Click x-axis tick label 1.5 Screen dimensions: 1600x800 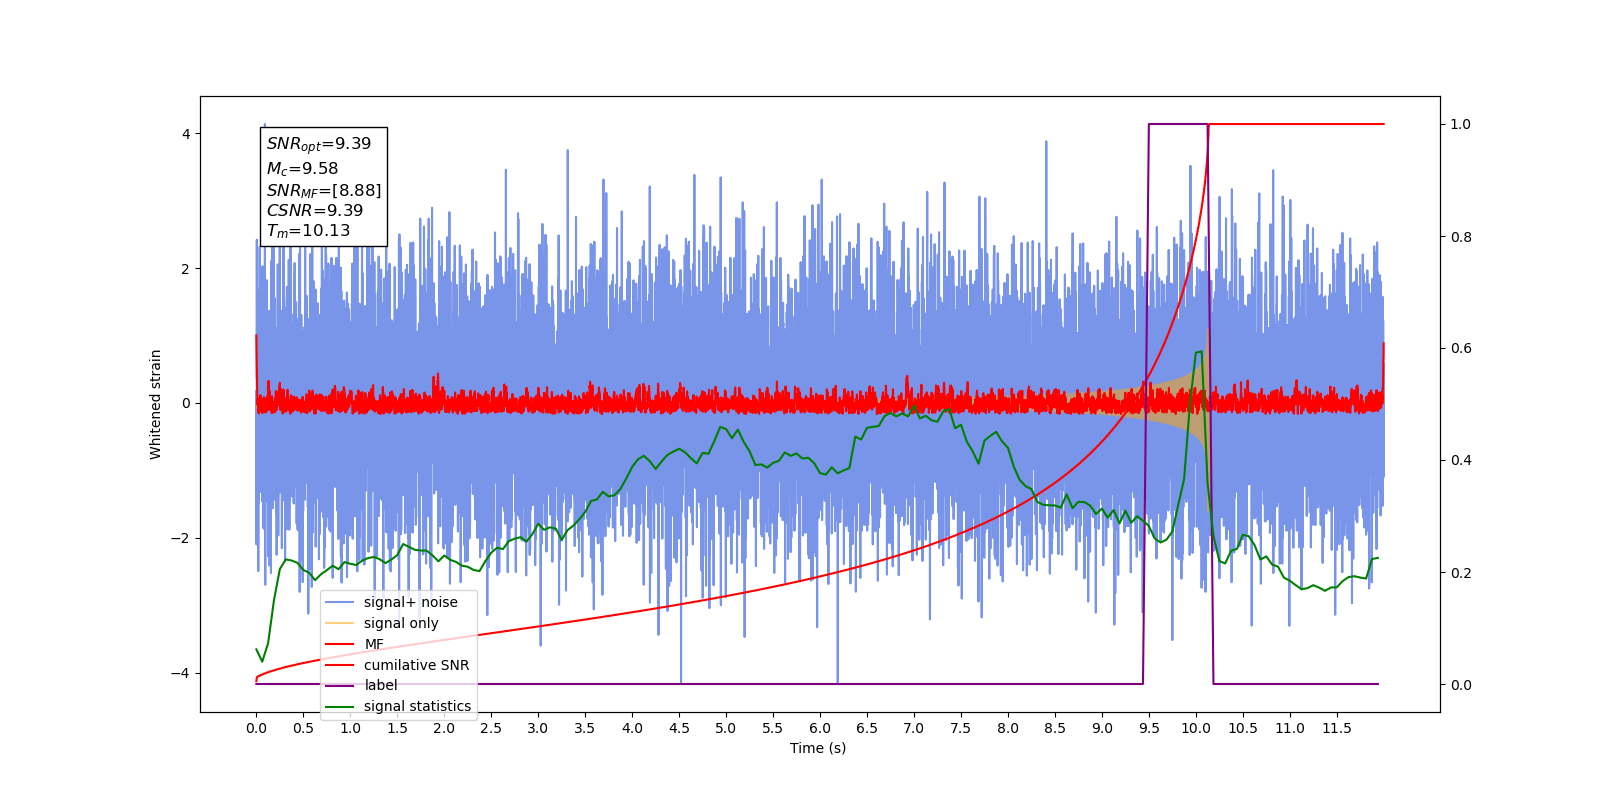[397, 728]
